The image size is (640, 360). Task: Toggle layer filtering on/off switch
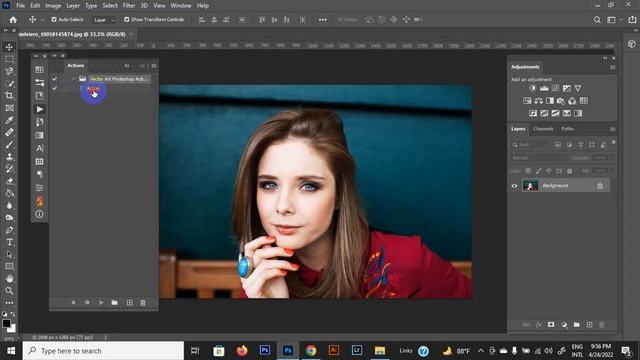coord(613,143)
